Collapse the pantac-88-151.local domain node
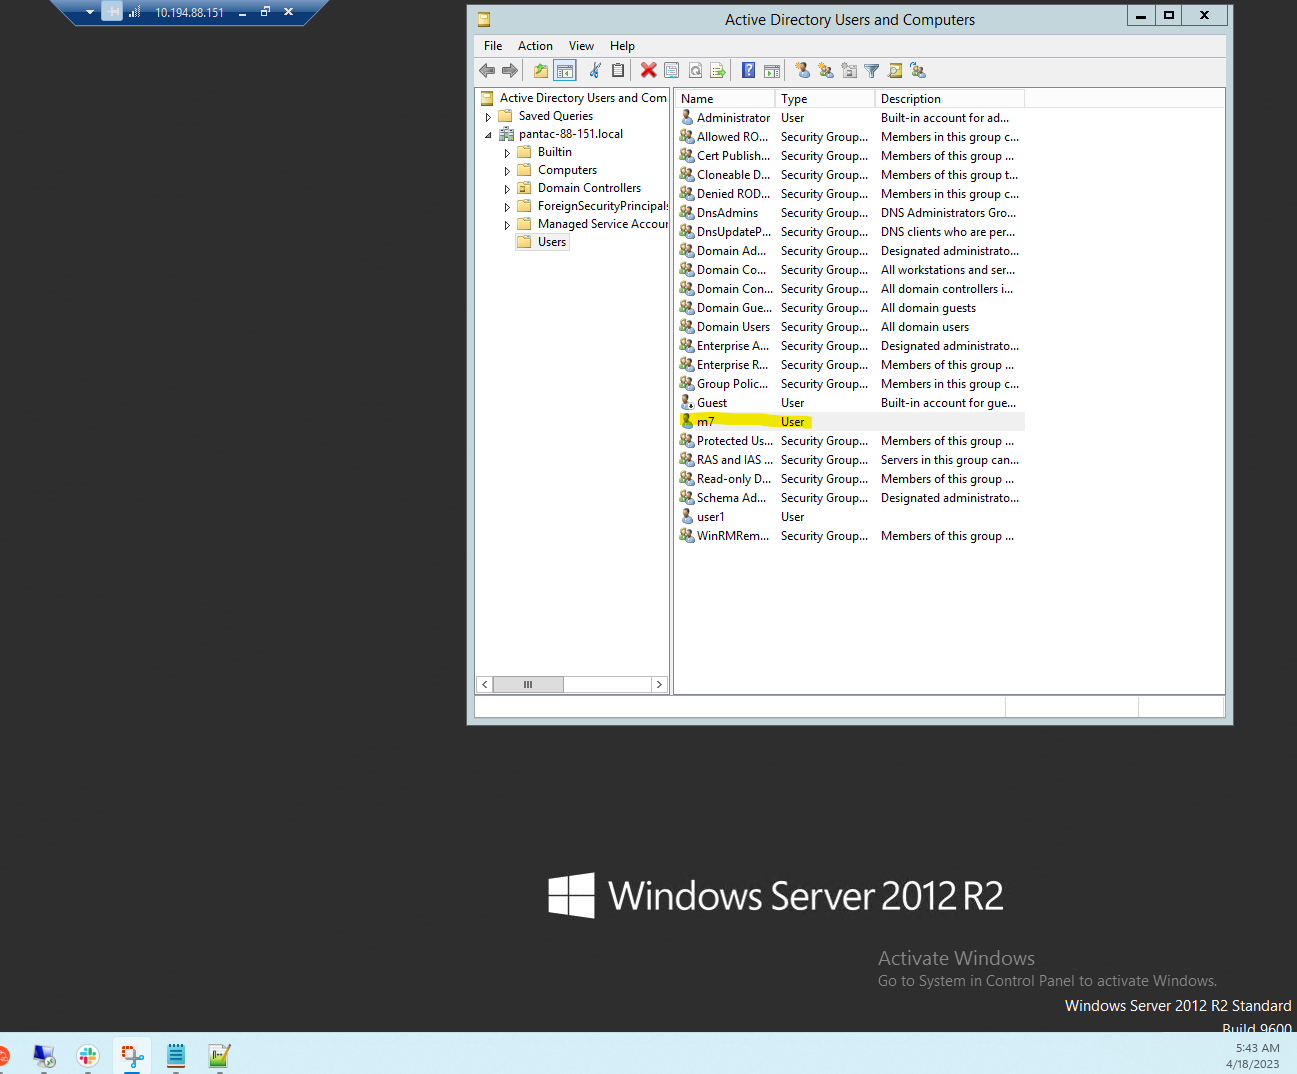The image size is (1297, 1074). (x=488, y=135)
